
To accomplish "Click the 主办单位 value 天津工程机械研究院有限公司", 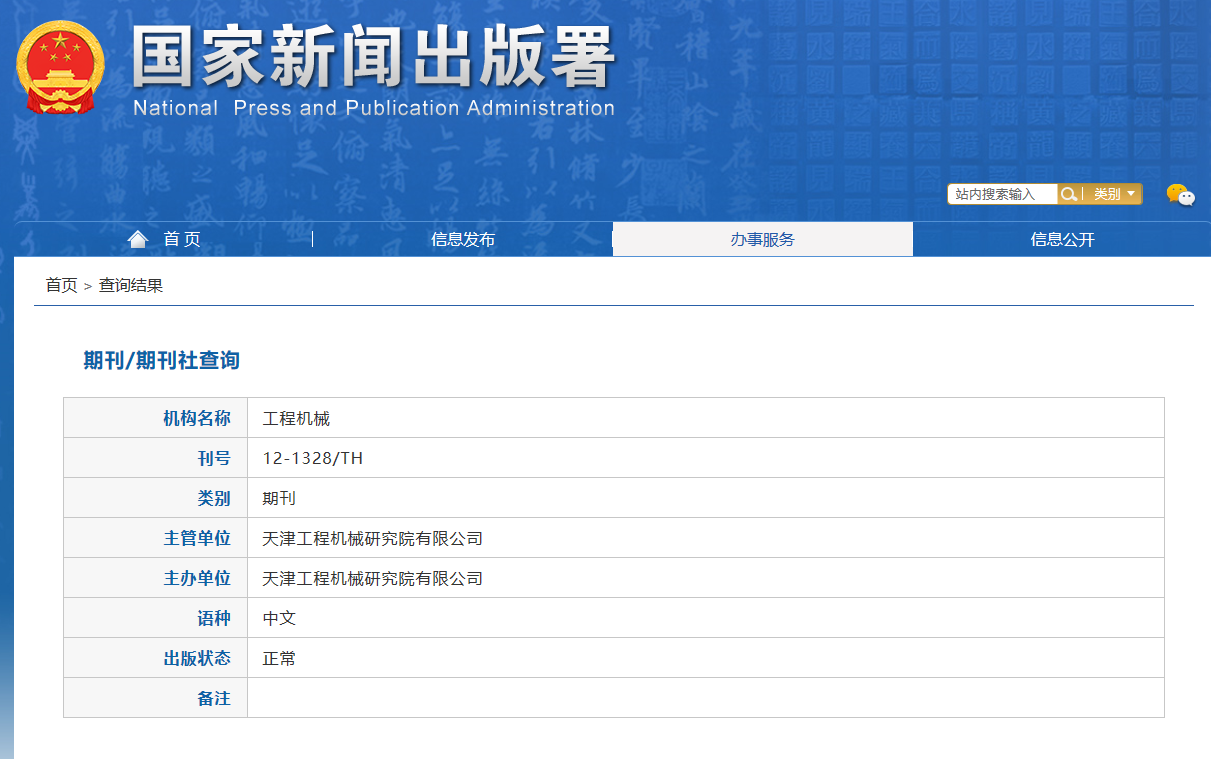I will point(372,578).
